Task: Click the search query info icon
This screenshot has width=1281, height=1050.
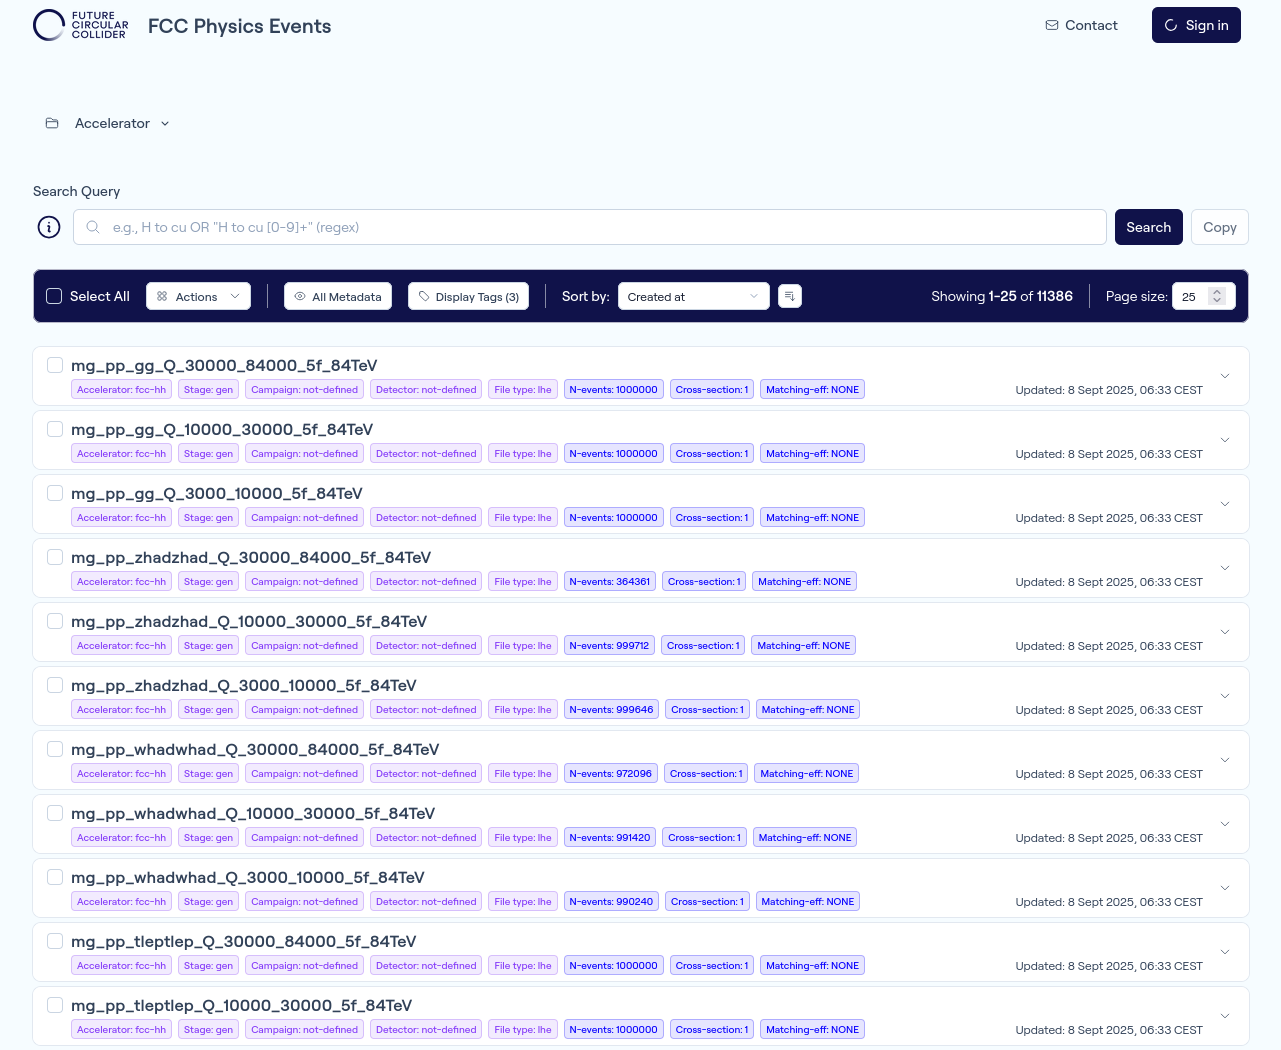Action: coord(49,227)
